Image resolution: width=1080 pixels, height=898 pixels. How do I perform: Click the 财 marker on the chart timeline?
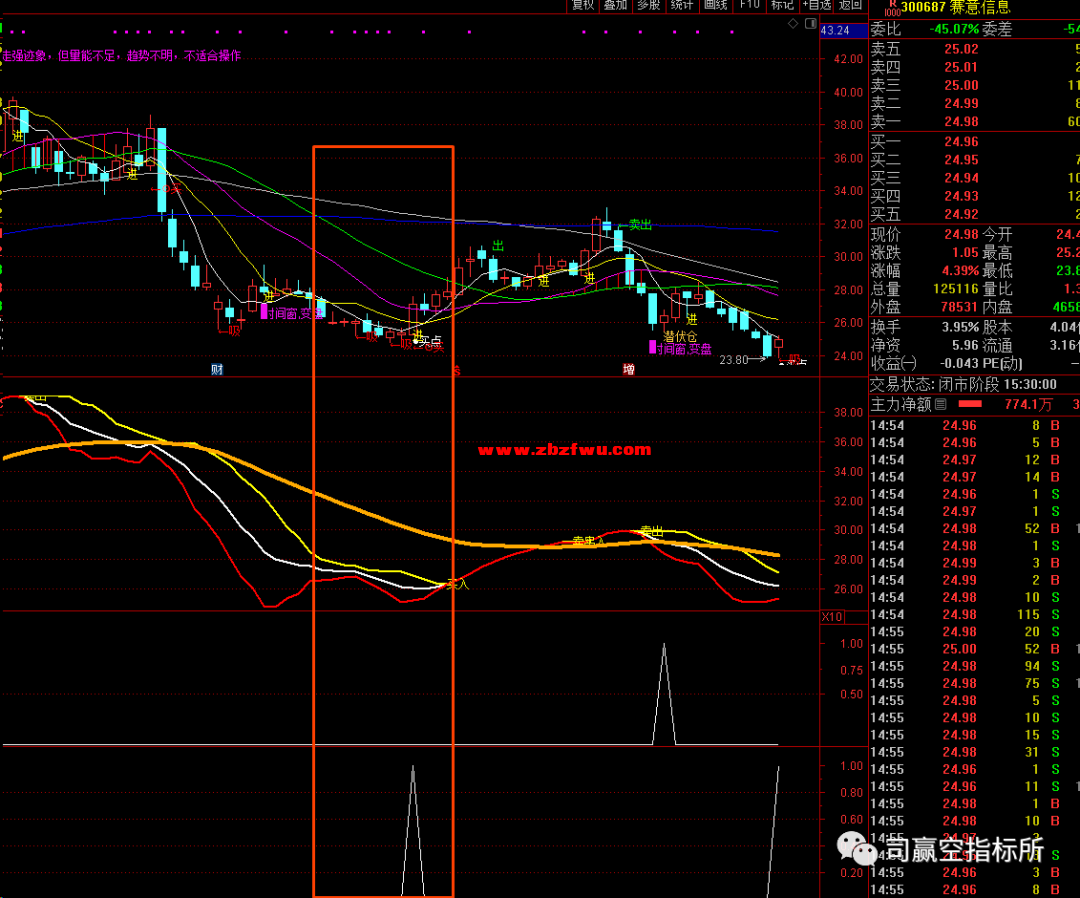pos(217,370)
